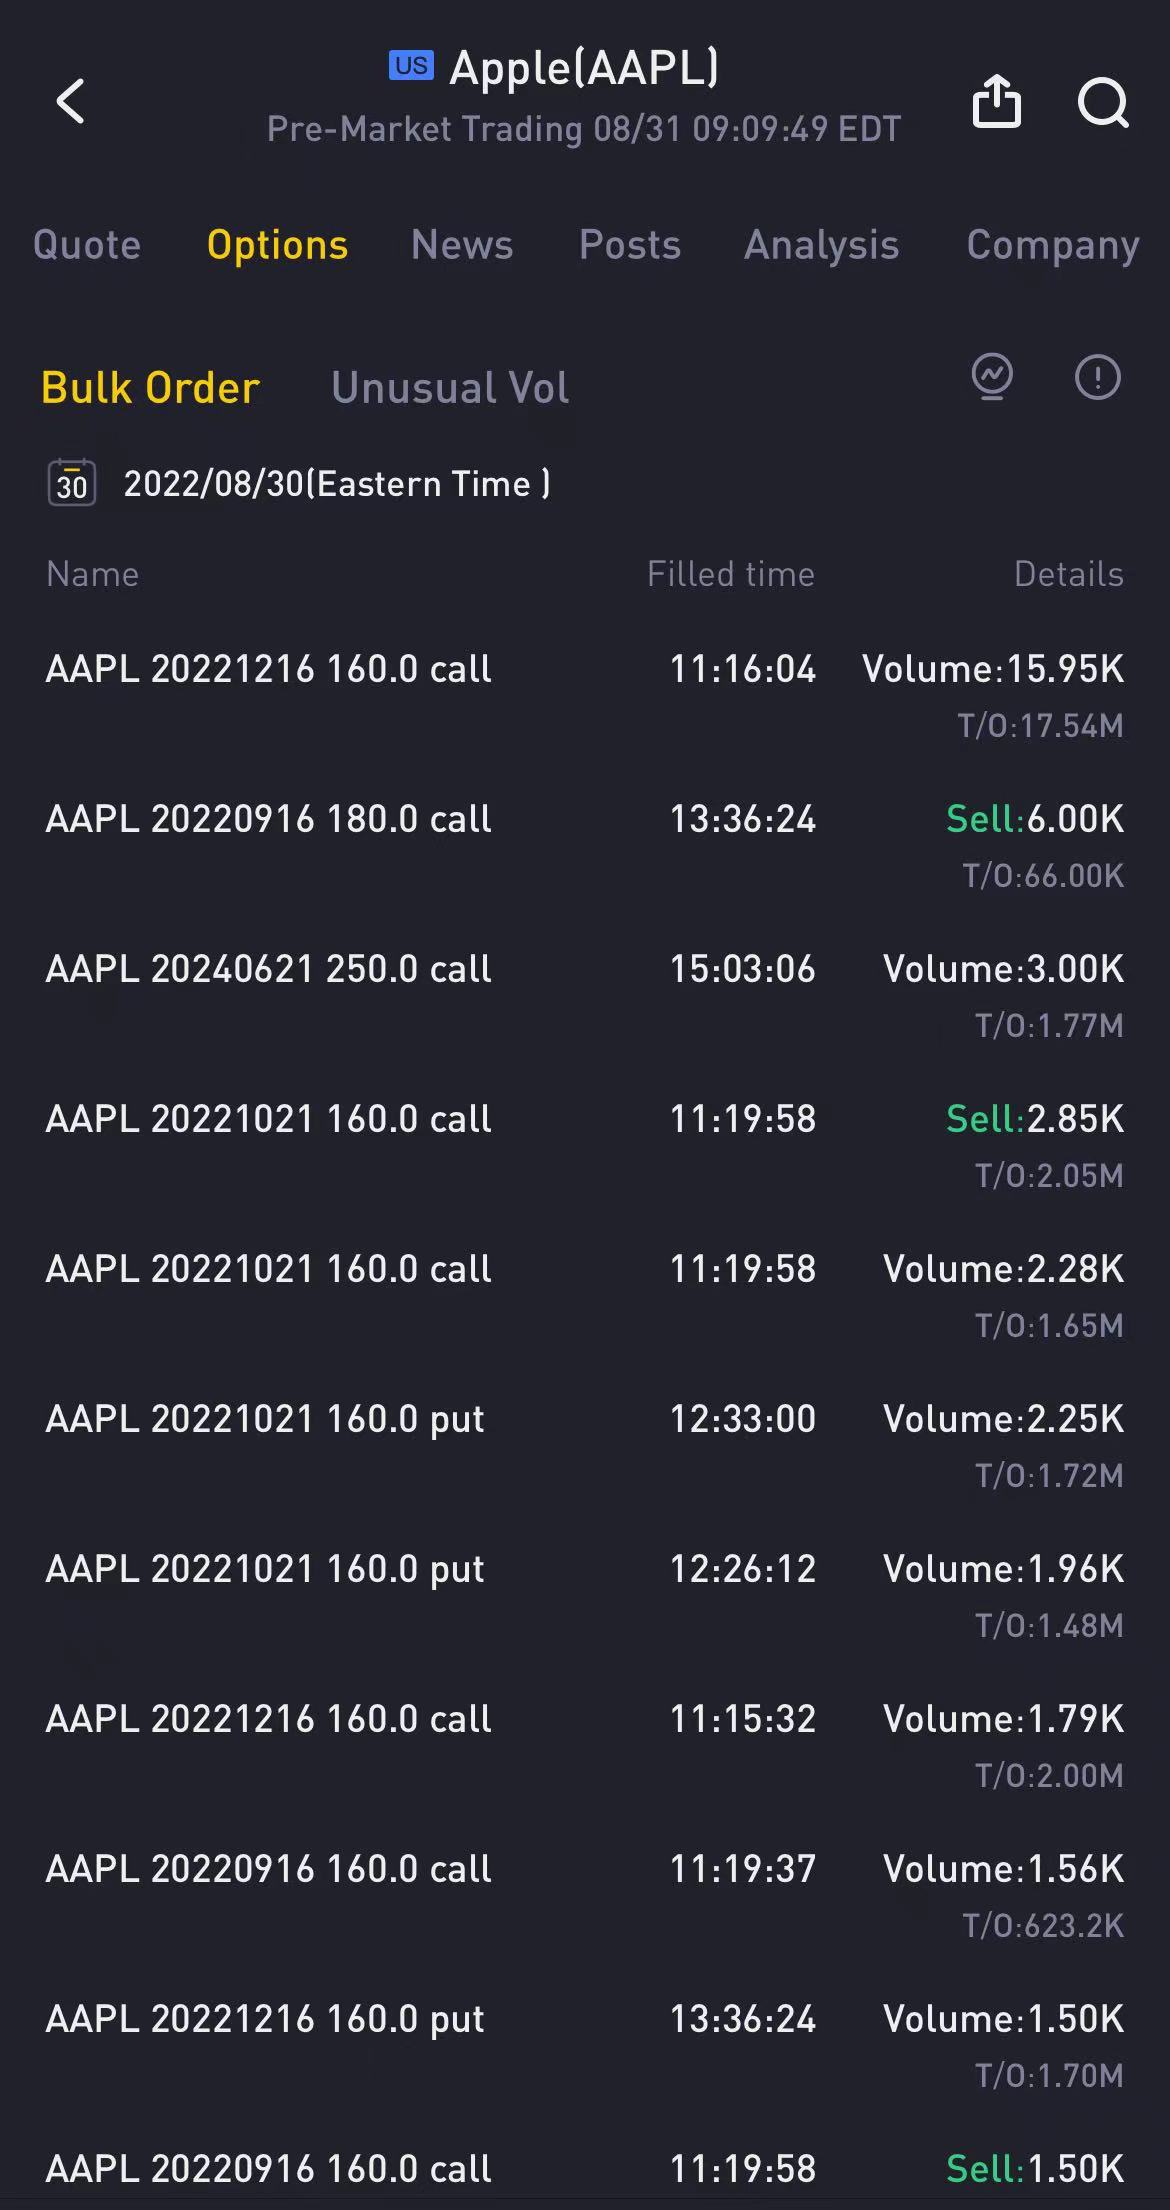Open the share icon
Viewport: 1170px width, 2210px height.
(x=996, y=101)
